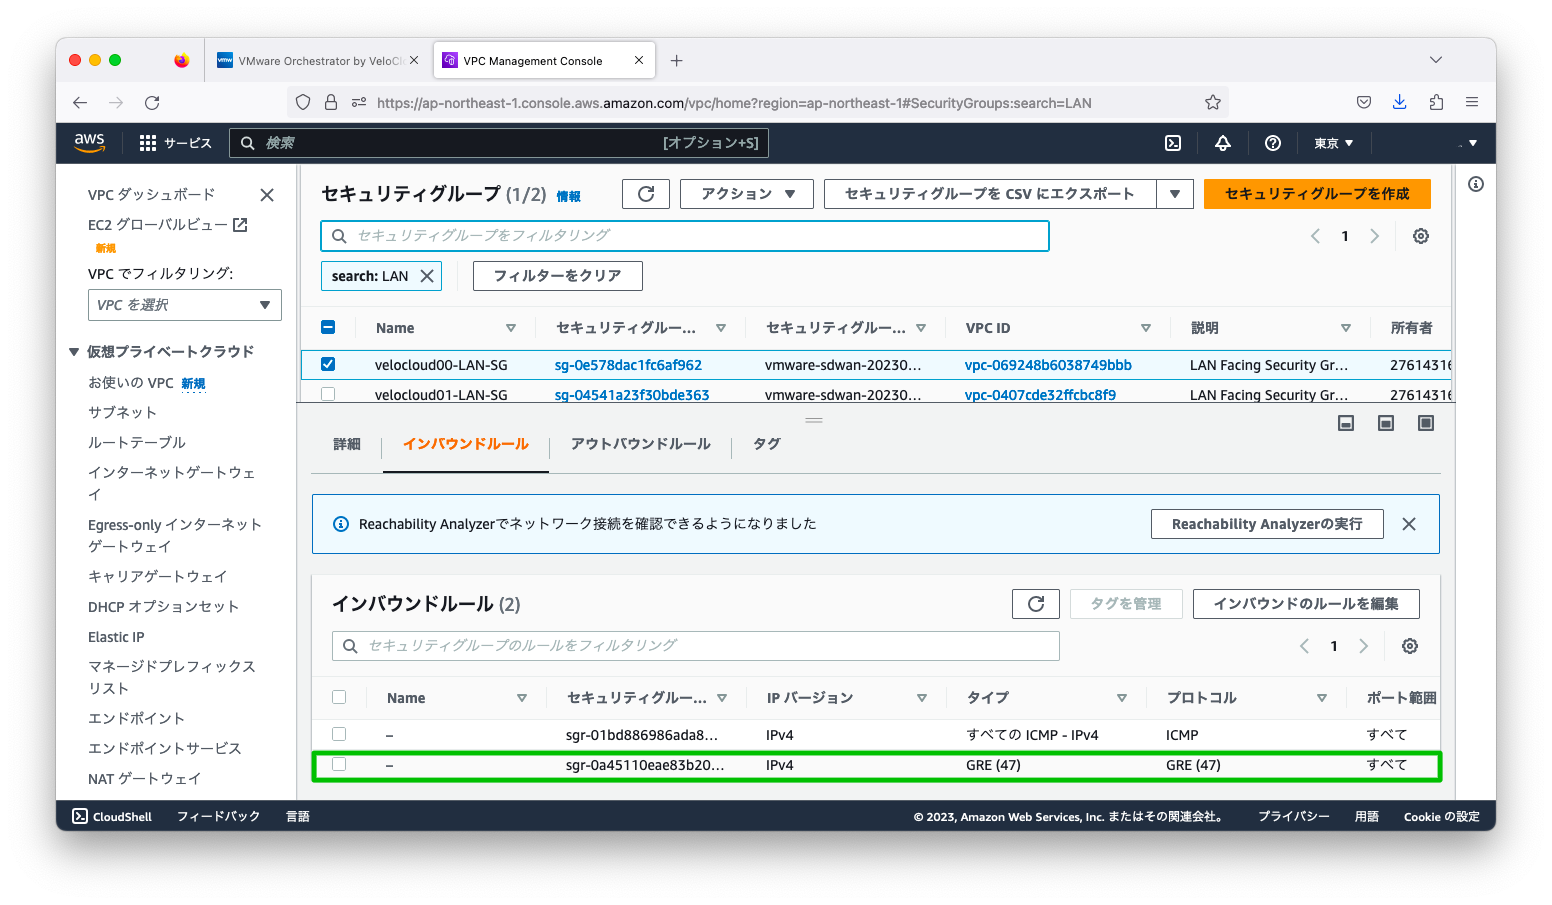Screen dimensions: 1552x905
Task: Expand details pane to full view
Action: [x=1426, y=423]
